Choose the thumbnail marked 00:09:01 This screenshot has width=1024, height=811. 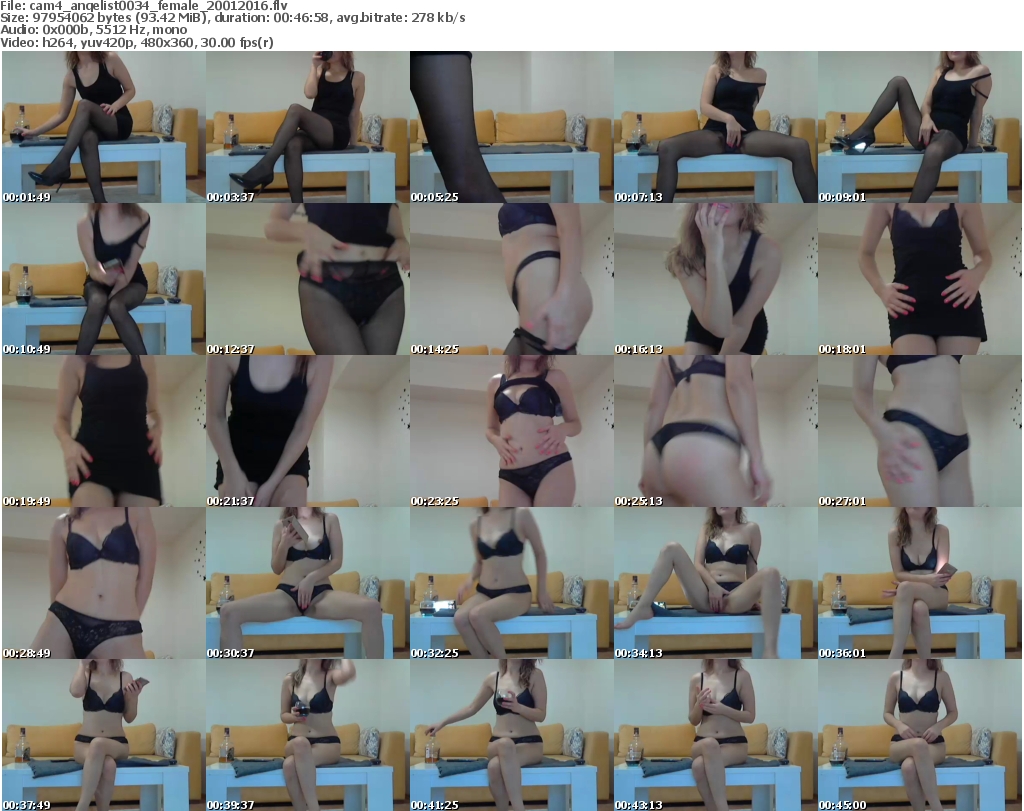[x=920, y=127]
